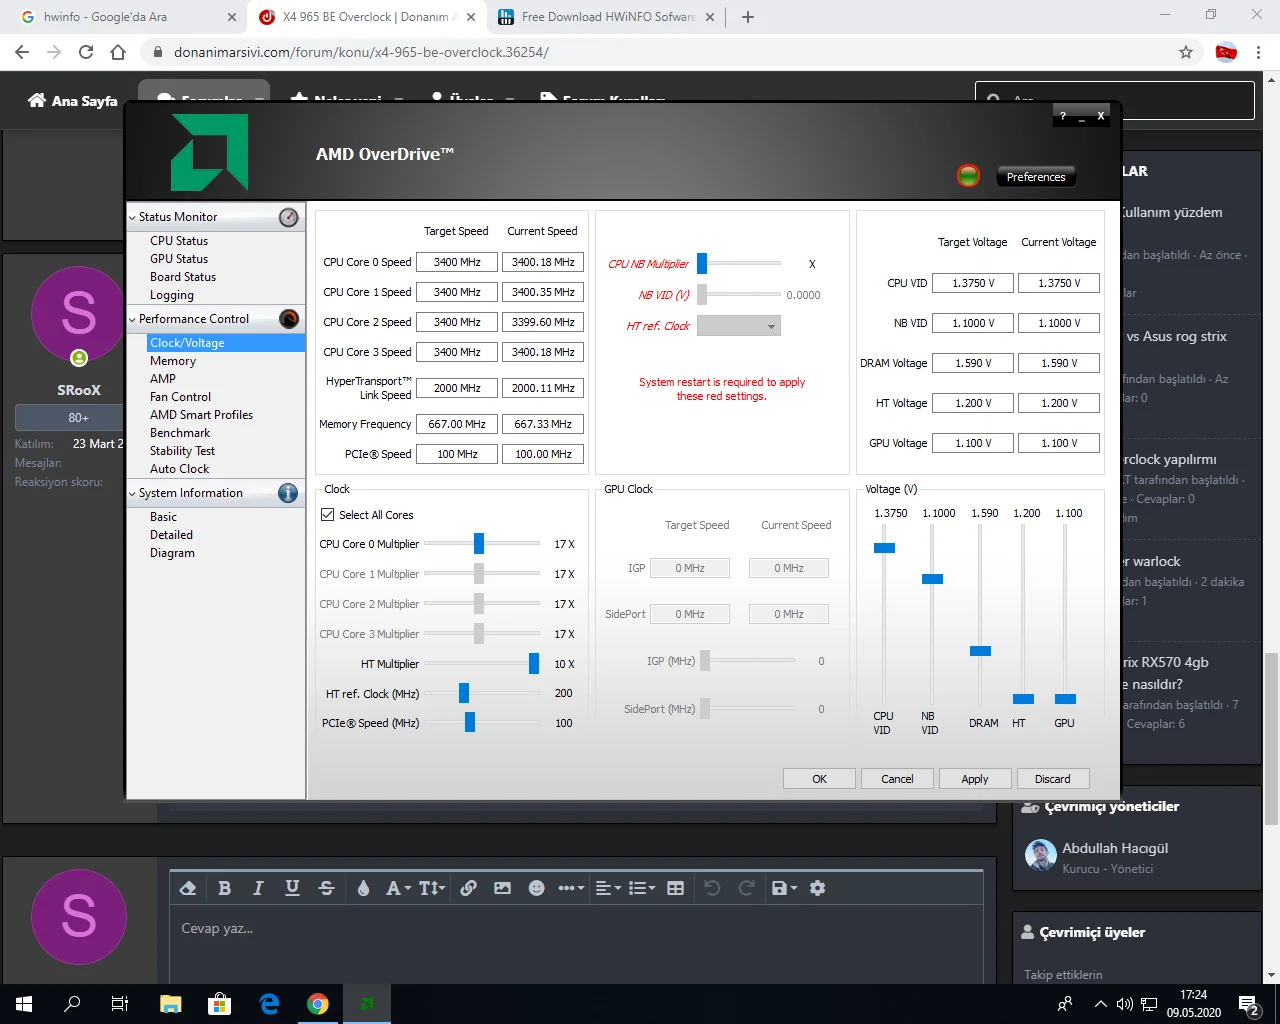Insert a link using the chain icon
The image size is (1280, 1024).
tap(468, 888)
